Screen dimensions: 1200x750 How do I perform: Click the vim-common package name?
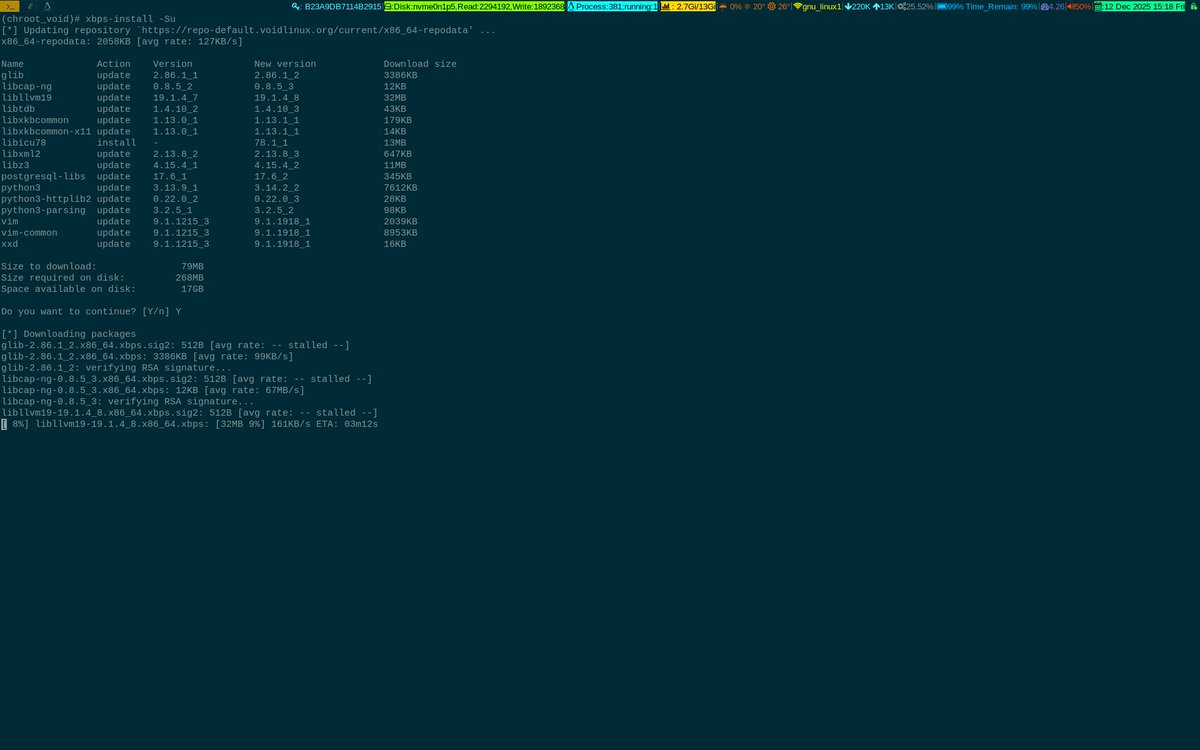click(x=29, y=233)
